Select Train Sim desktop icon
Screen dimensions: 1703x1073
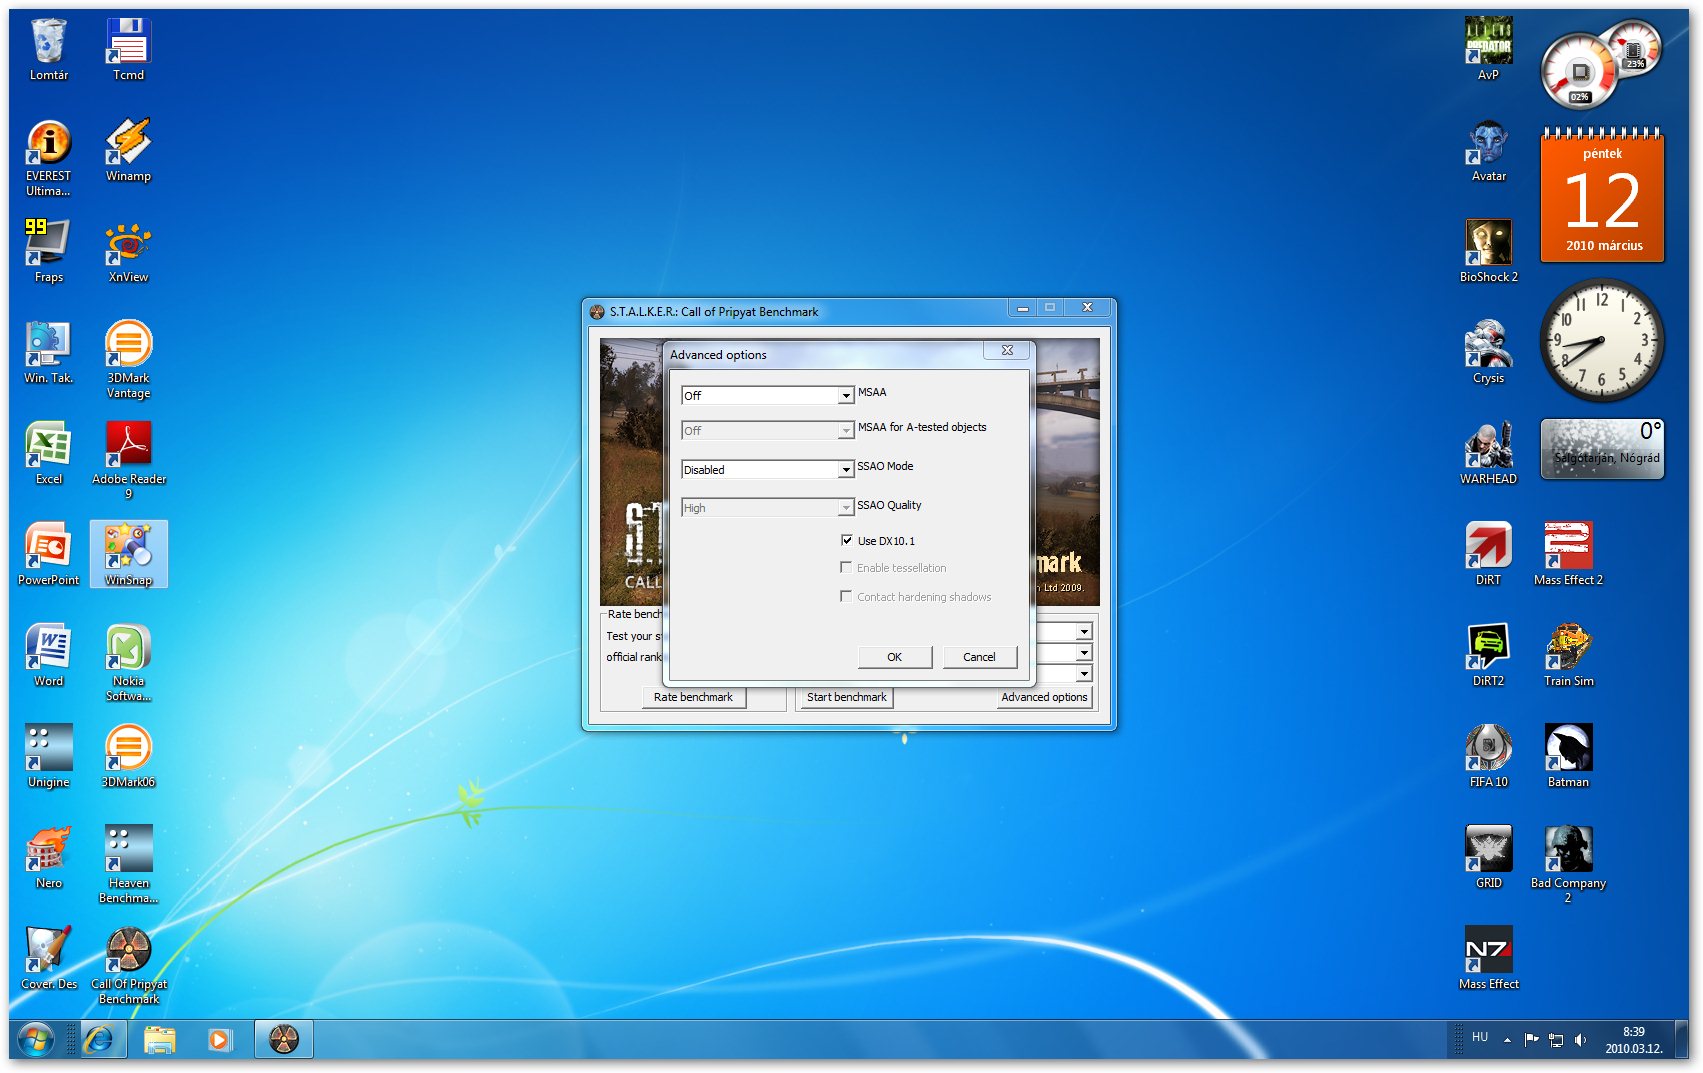pos(1568,655)
